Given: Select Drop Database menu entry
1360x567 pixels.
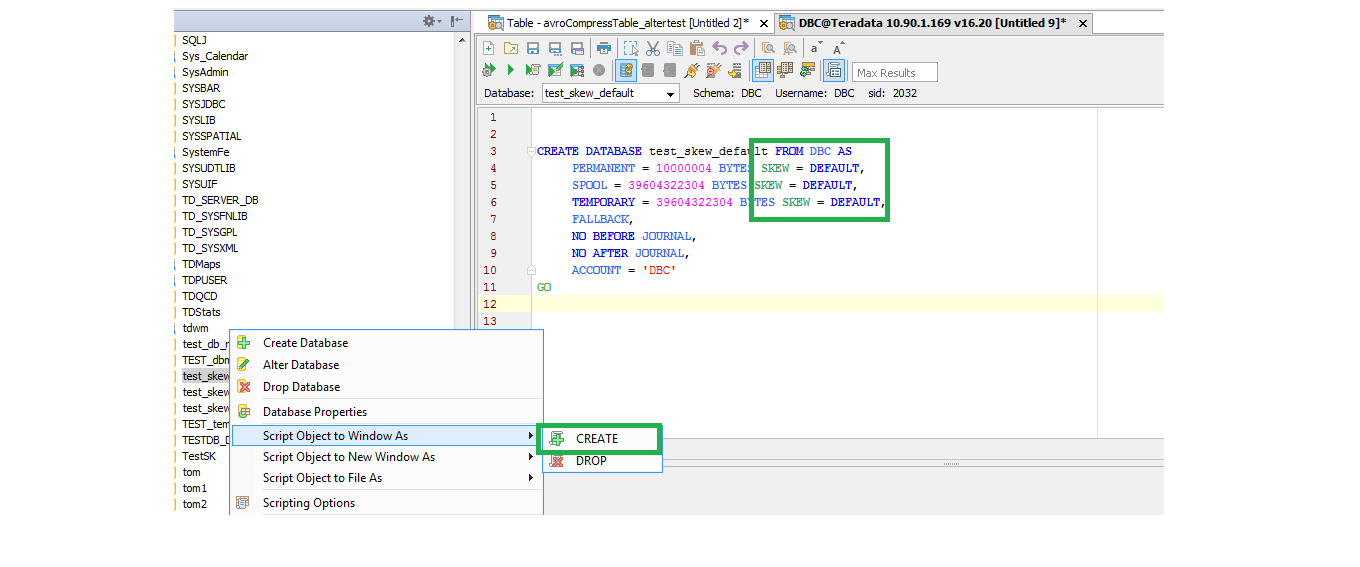Looking at the screenshot, I should point(386,387).
